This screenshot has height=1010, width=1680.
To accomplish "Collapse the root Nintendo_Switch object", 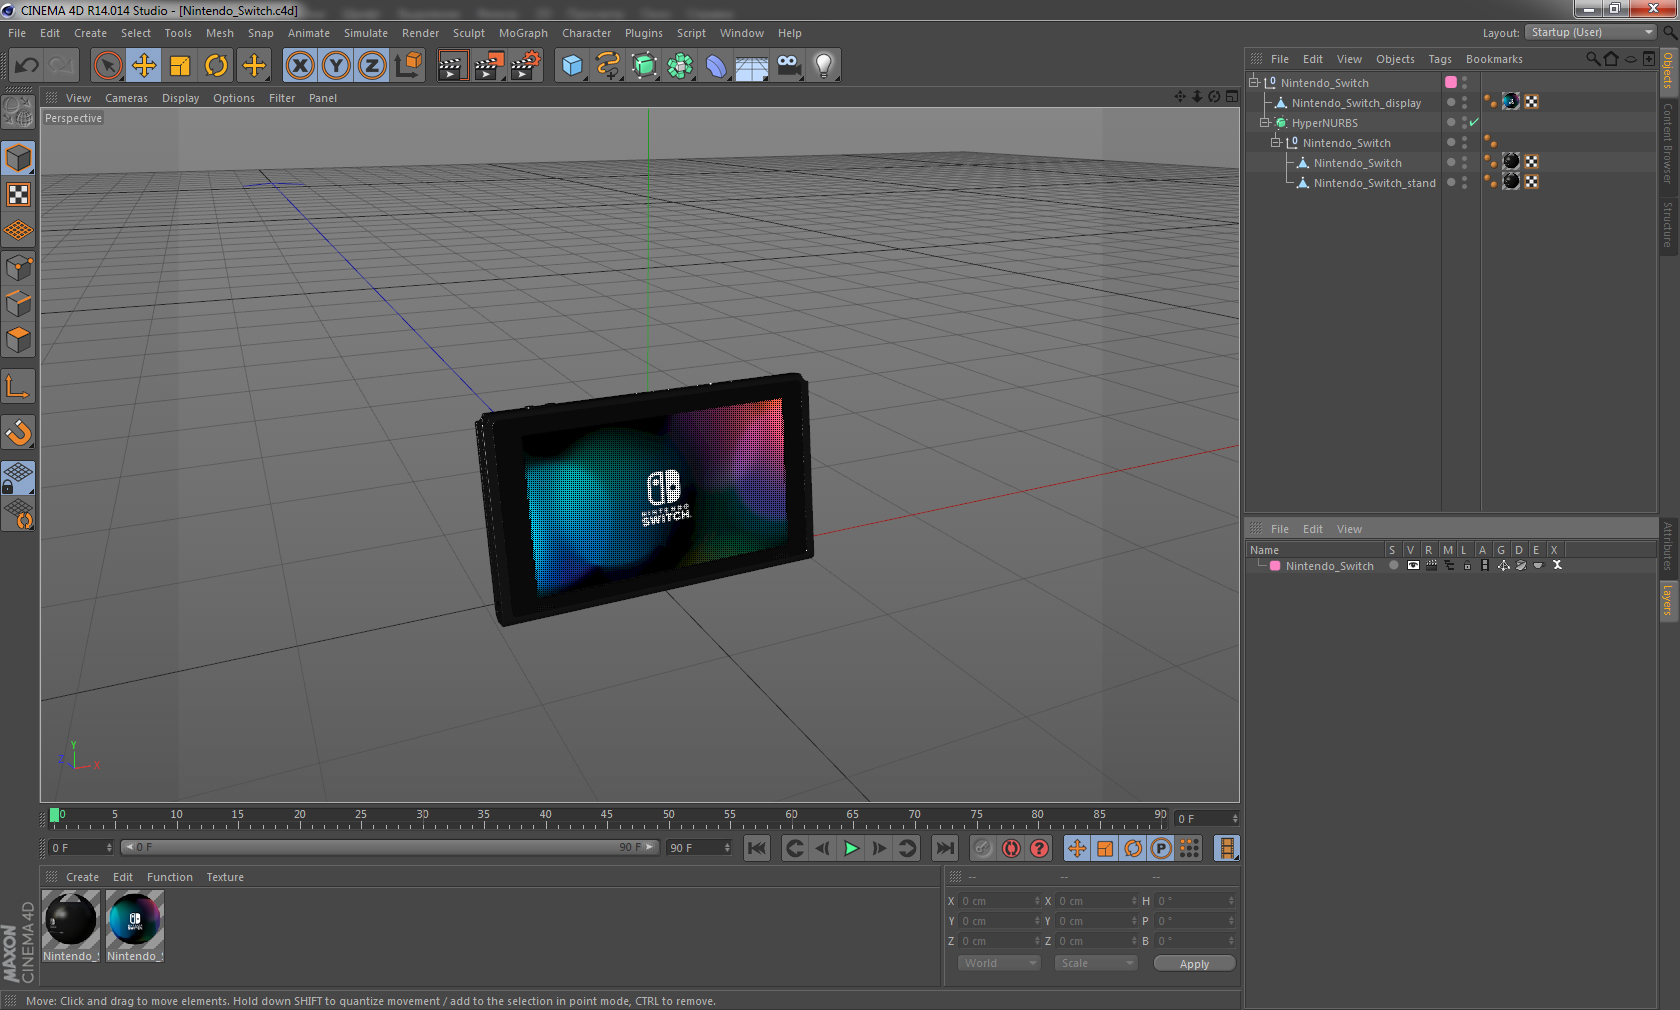I will 1254,82.
